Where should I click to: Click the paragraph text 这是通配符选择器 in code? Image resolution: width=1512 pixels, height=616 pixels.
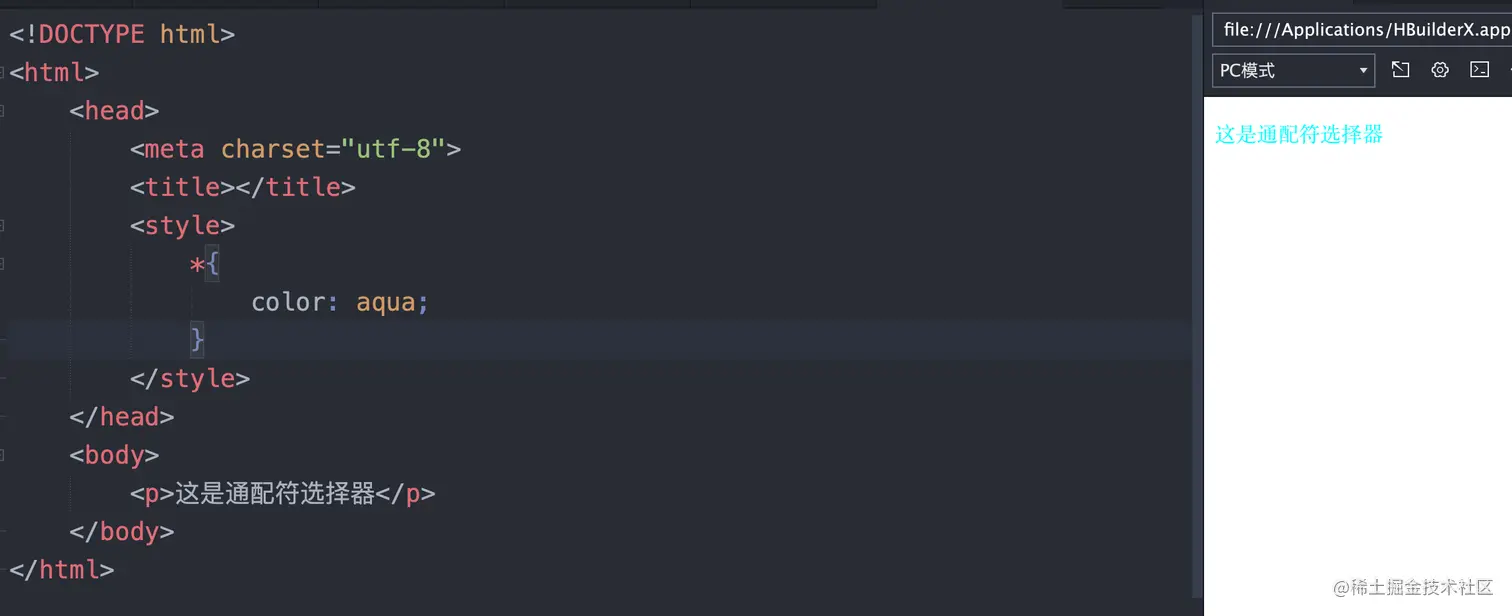click(x=275, y=493)
